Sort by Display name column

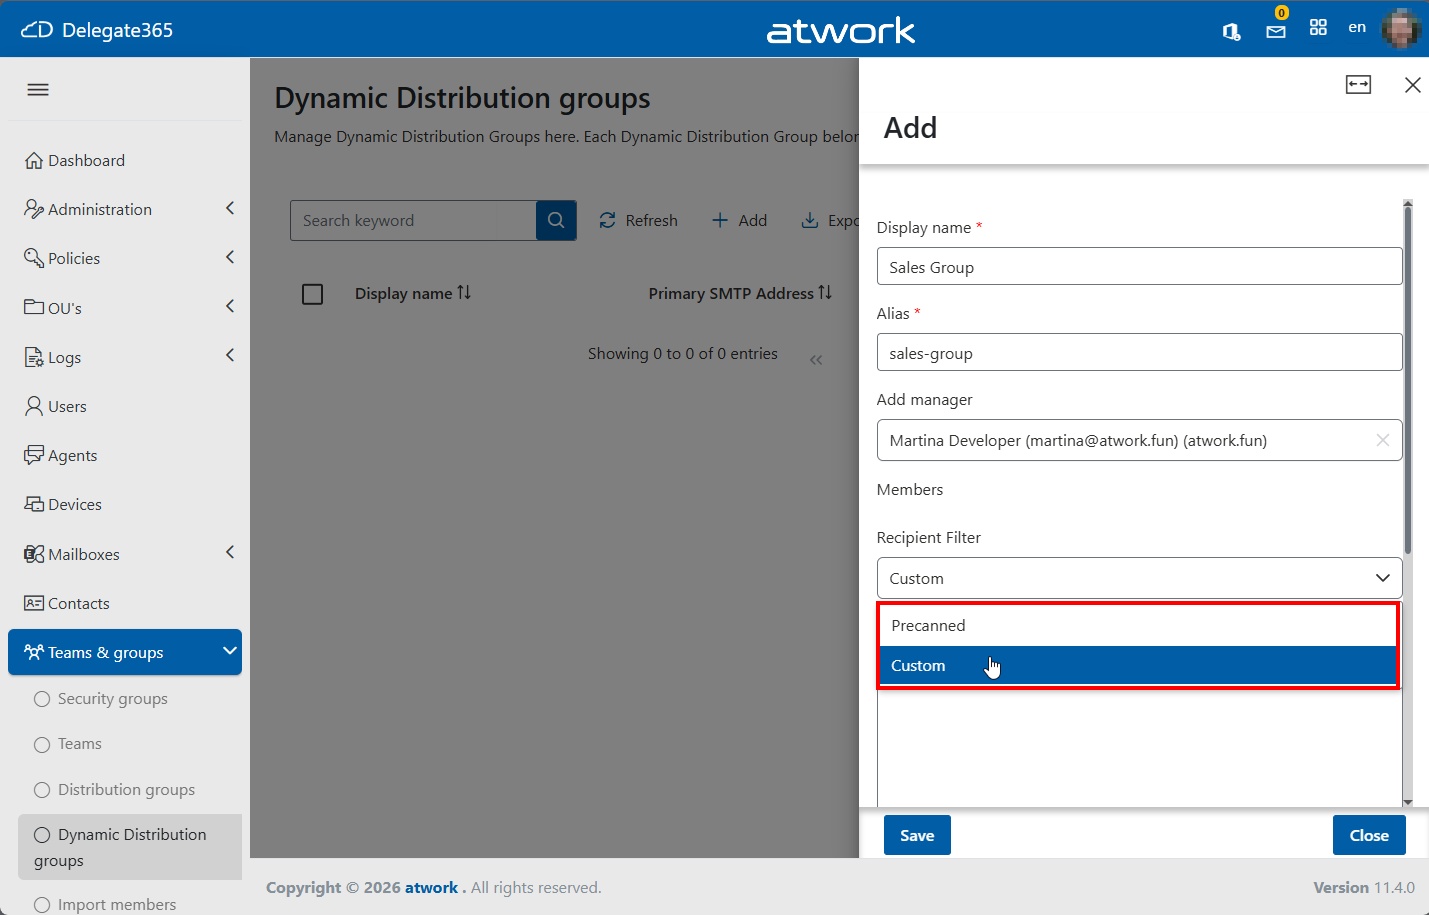(x=413, y=293)
